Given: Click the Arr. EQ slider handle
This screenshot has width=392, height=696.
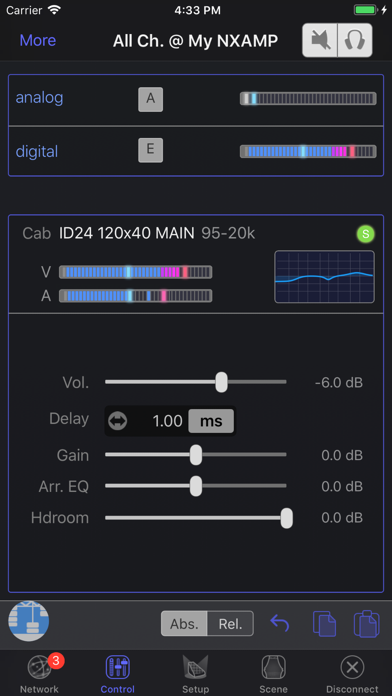Looking at the screenshot, I should pos(196,486).
